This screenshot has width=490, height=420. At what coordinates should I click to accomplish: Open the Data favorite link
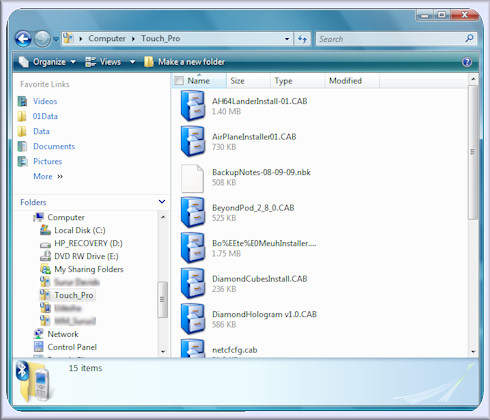(41, 131)
